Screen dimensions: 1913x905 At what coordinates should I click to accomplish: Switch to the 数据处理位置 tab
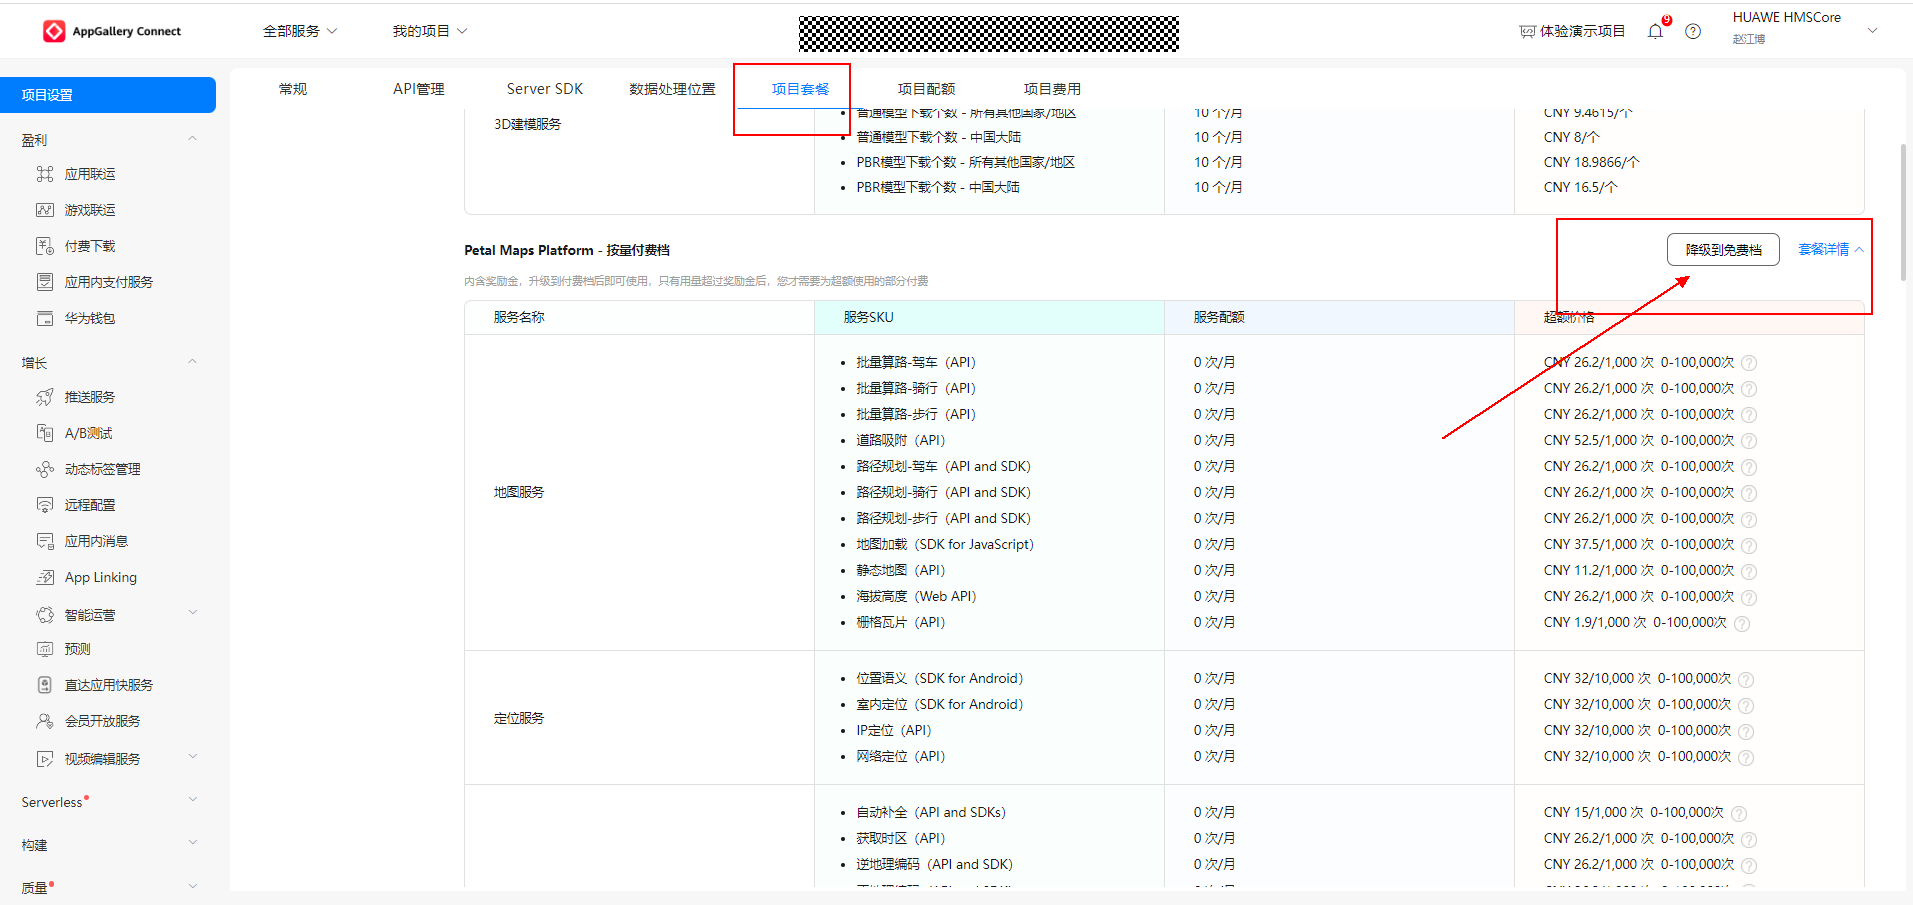tap(672, 89)
